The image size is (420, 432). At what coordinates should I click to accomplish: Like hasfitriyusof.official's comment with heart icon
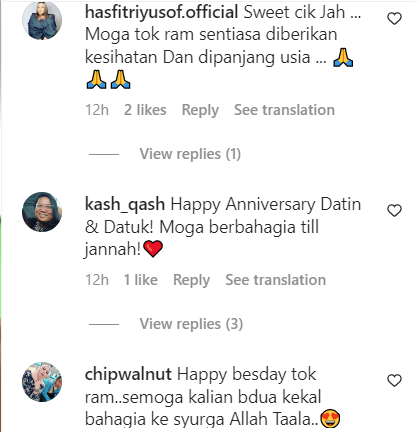pyautogui.click(x=394, y=18)
